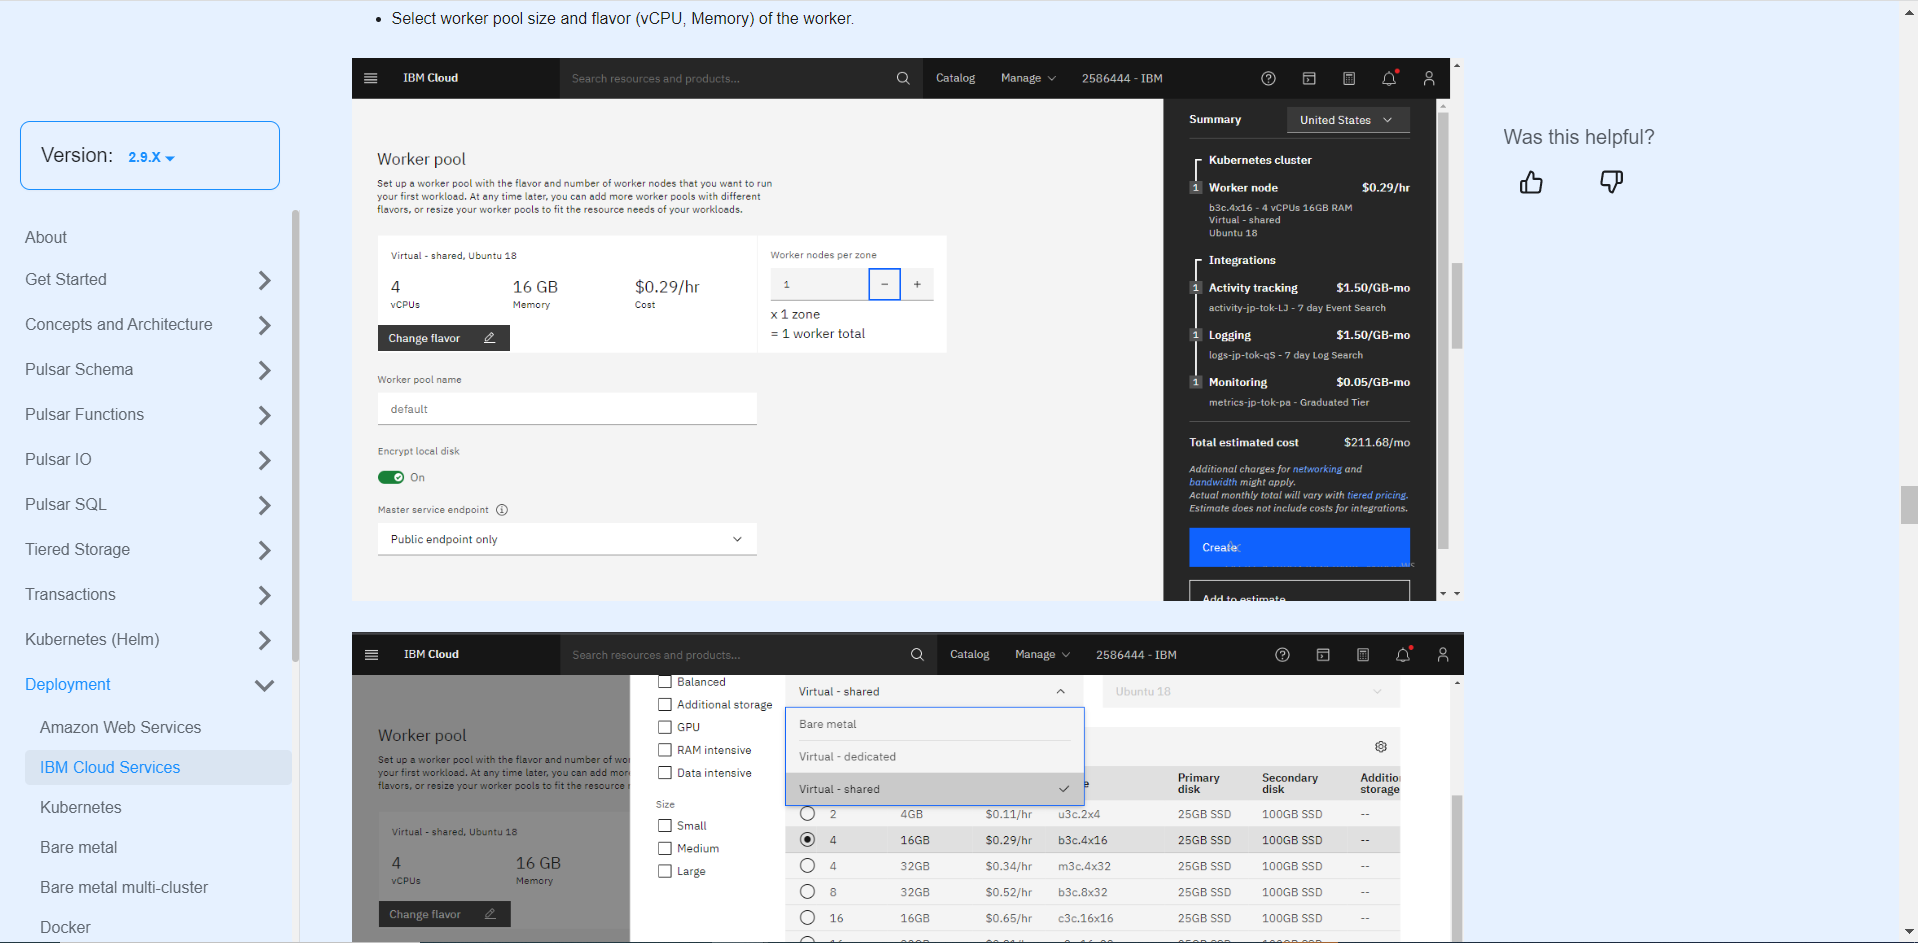
Task: Open user profile icon in upper IBM Cloud header
Action: click(1429, 78)
